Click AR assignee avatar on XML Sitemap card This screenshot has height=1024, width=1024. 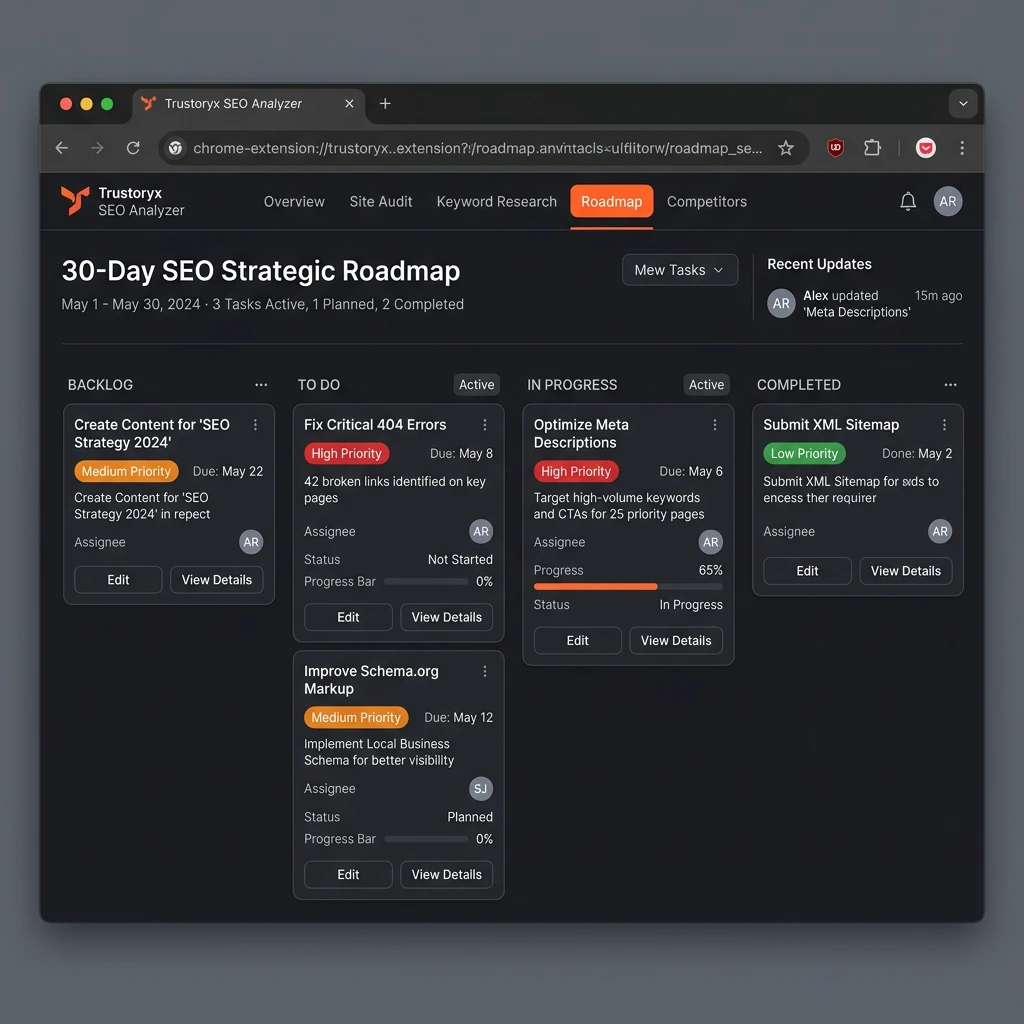pyautogui.click(x=940, y=532)
